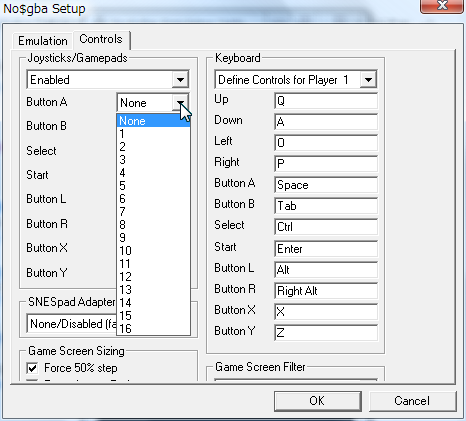
Task: Click the keyboard Up key field
Action: coord(326,101)
